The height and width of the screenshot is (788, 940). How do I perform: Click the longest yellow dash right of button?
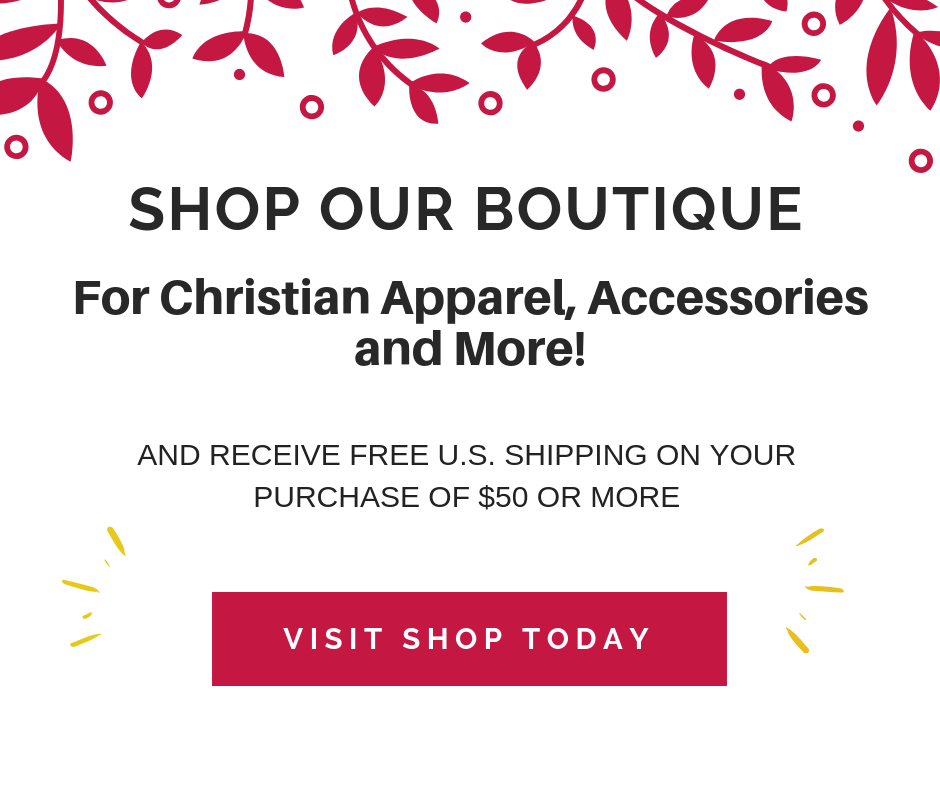(x=825, y=589)
